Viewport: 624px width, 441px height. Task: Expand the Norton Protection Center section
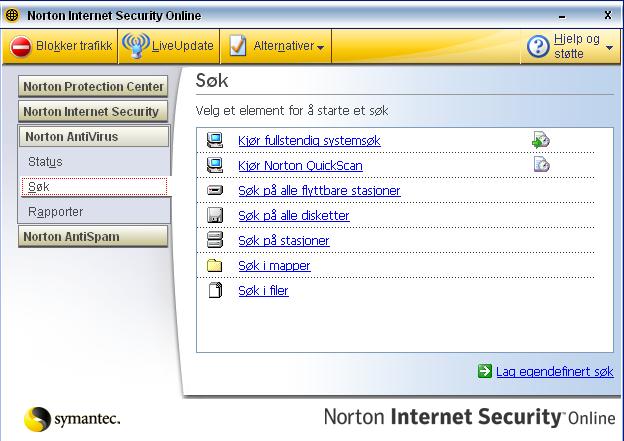tap(93, 86)
